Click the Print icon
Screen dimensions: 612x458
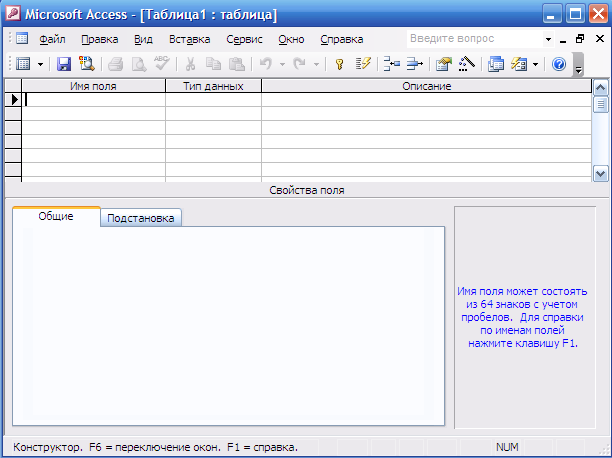(116, 64)
